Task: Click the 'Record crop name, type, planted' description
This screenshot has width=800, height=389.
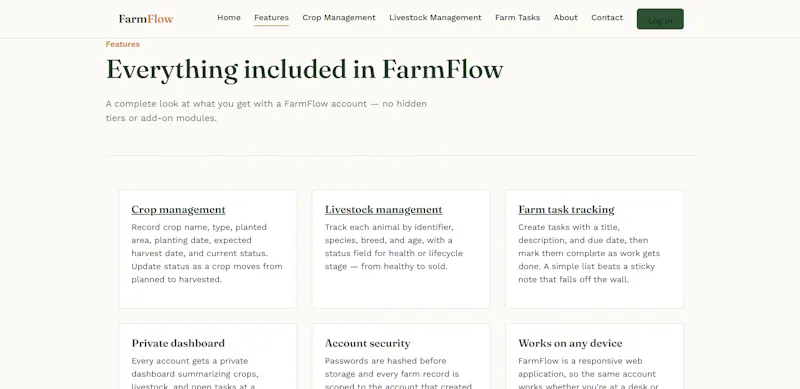Action: pyautogui.click(x=207, y=253)
